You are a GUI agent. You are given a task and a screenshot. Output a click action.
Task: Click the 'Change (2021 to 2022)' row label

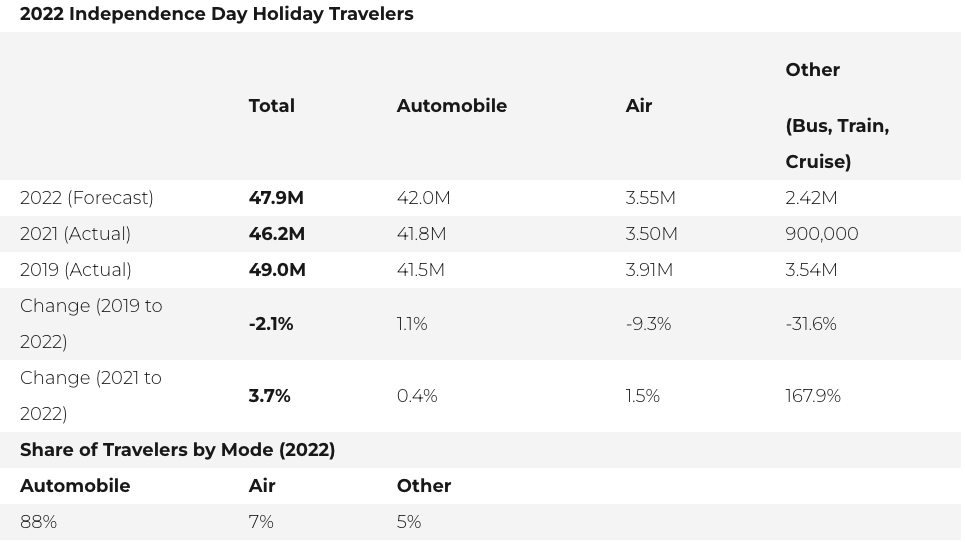(x=91, y=396)
